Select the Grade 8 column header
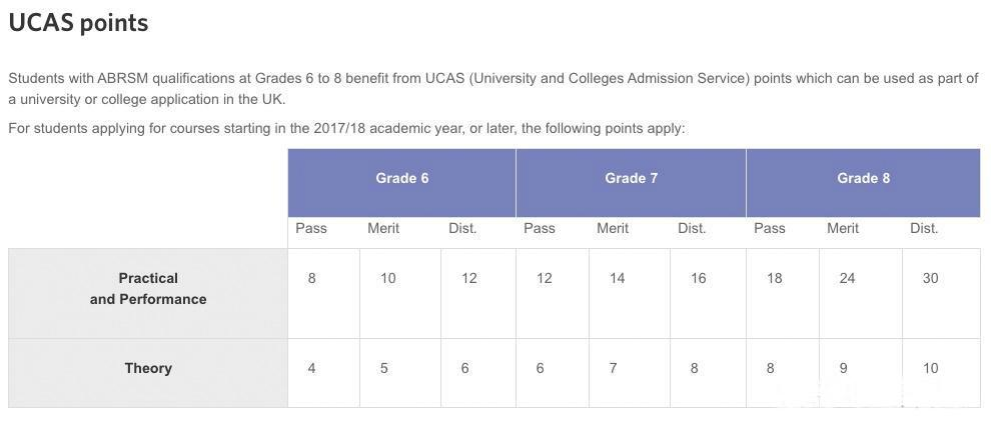 pyautogui.click(x=863, y=178)
